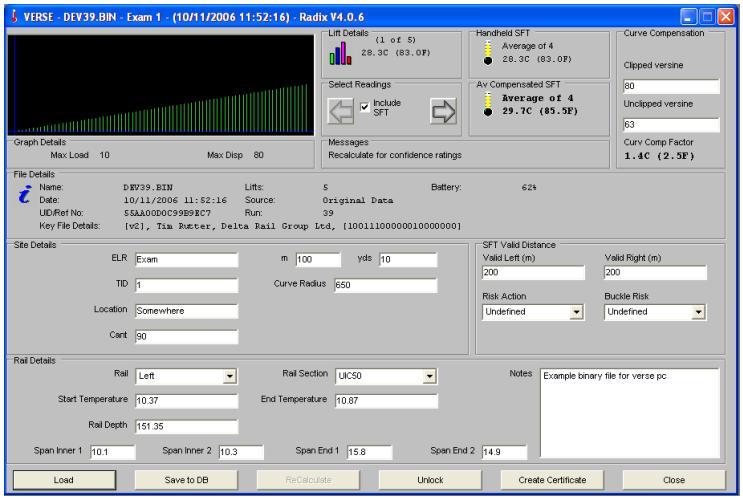Minimize the VERSE window

coord(688,17)
